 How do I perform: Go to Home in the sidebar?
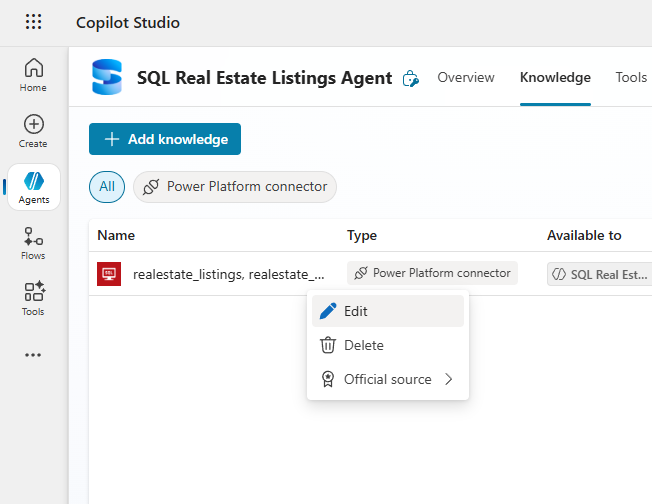coord(33,75)
